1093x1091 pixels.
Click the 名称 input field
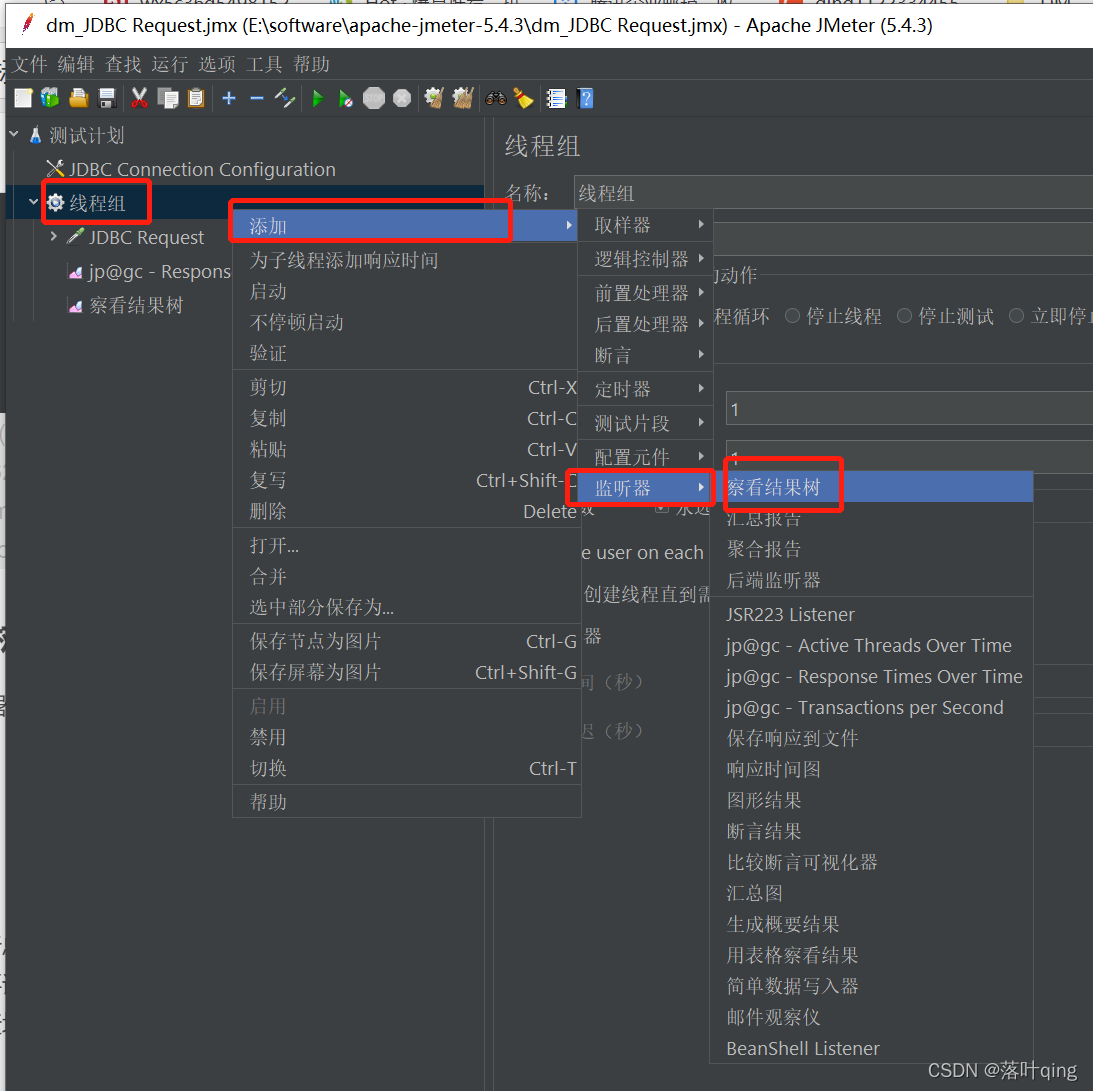coord(833,192)
